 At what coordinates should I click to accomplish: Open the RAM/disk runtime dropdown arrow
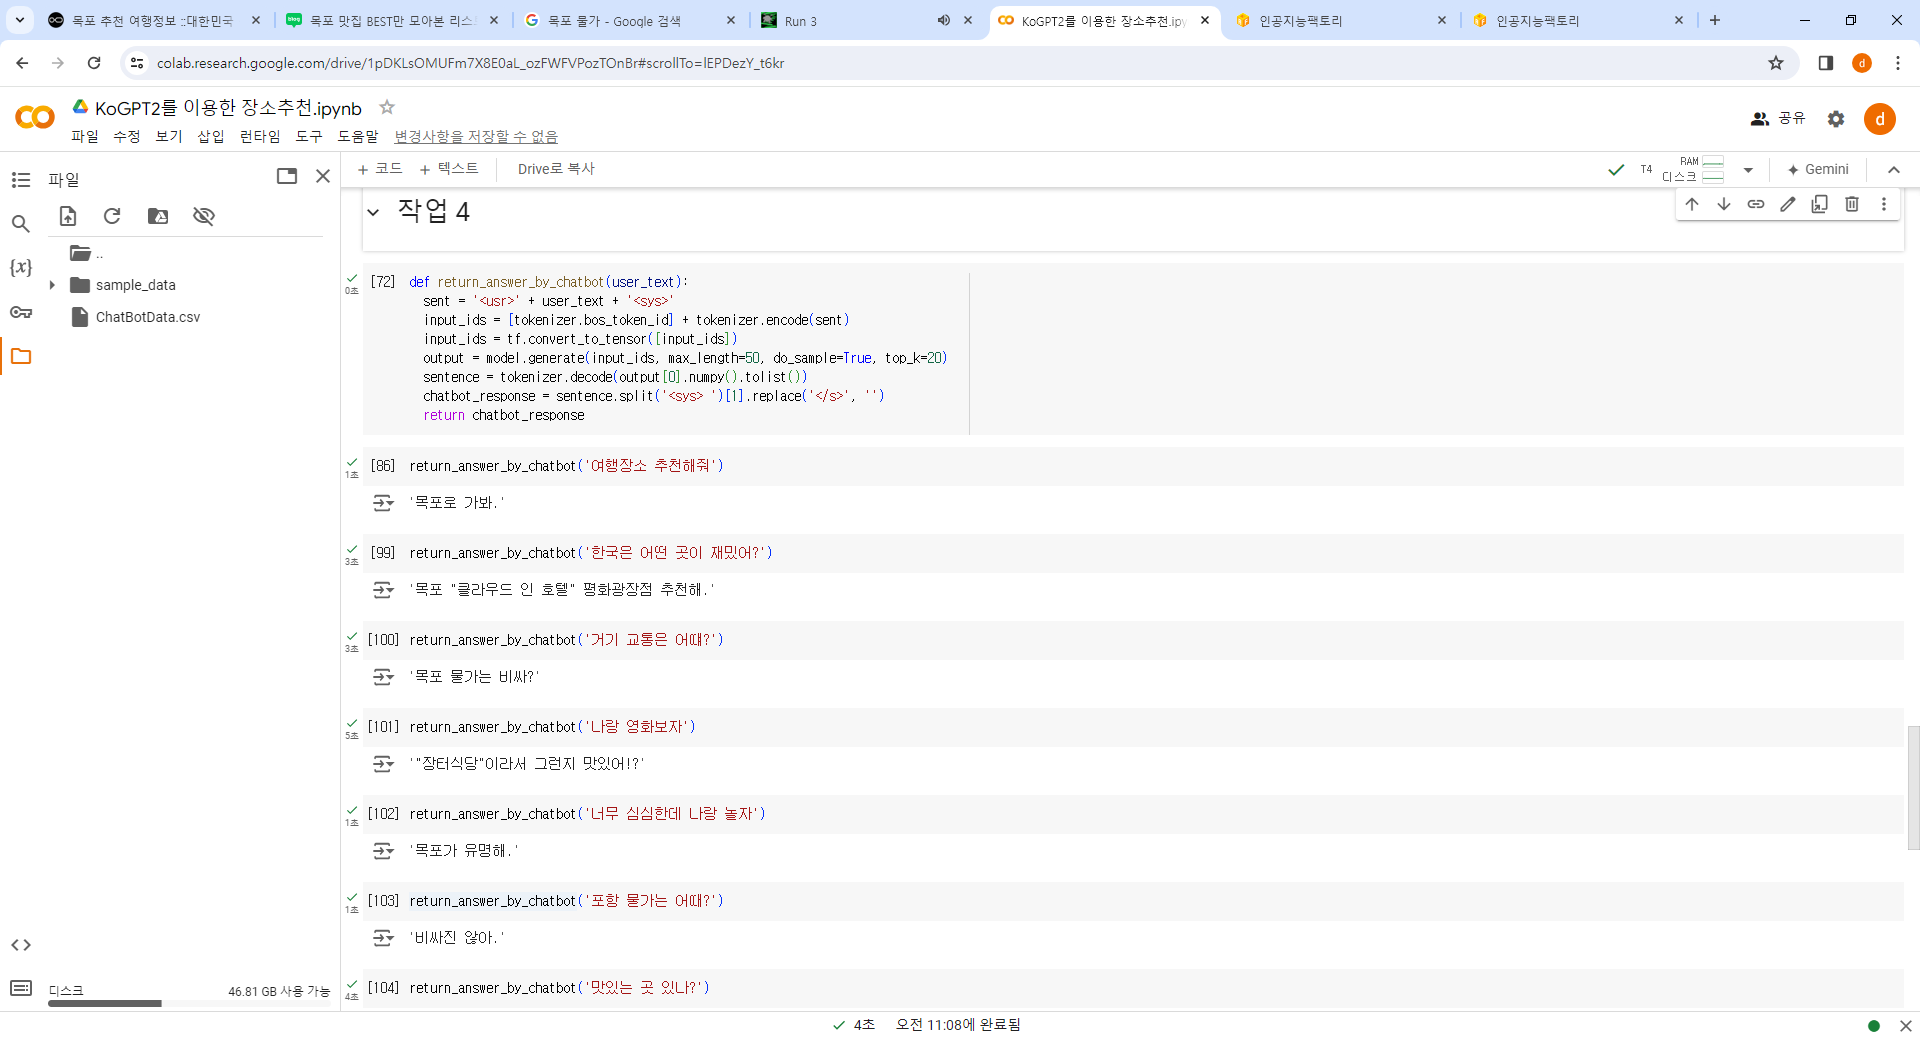1748,170
